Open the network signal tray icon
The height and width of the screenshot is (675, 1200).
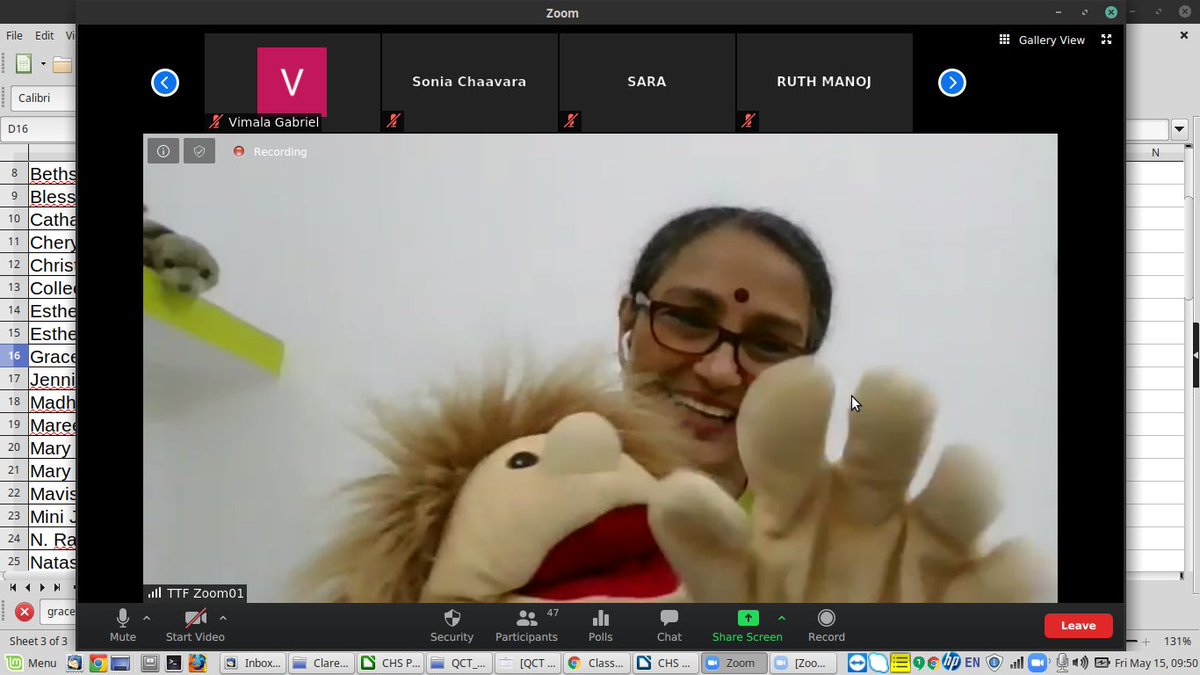click(x=1017, y=662)
